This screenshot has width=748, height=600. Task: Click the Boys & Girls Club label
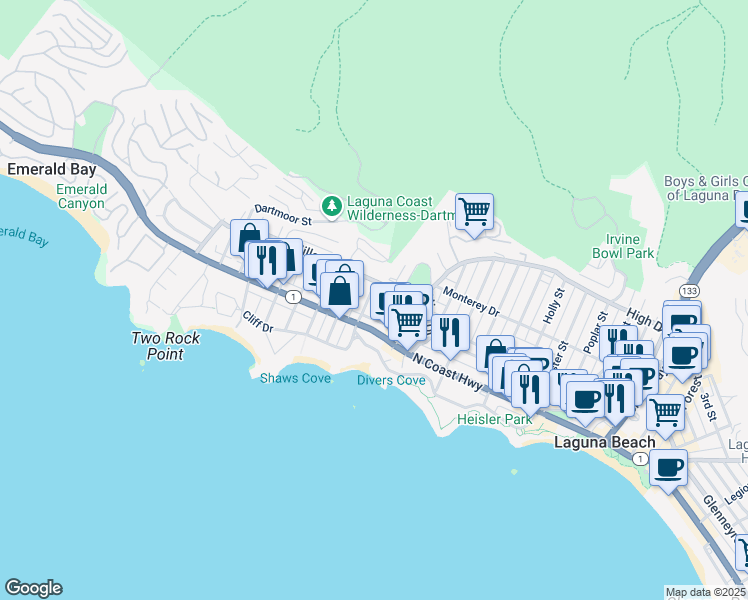point(706,188)
